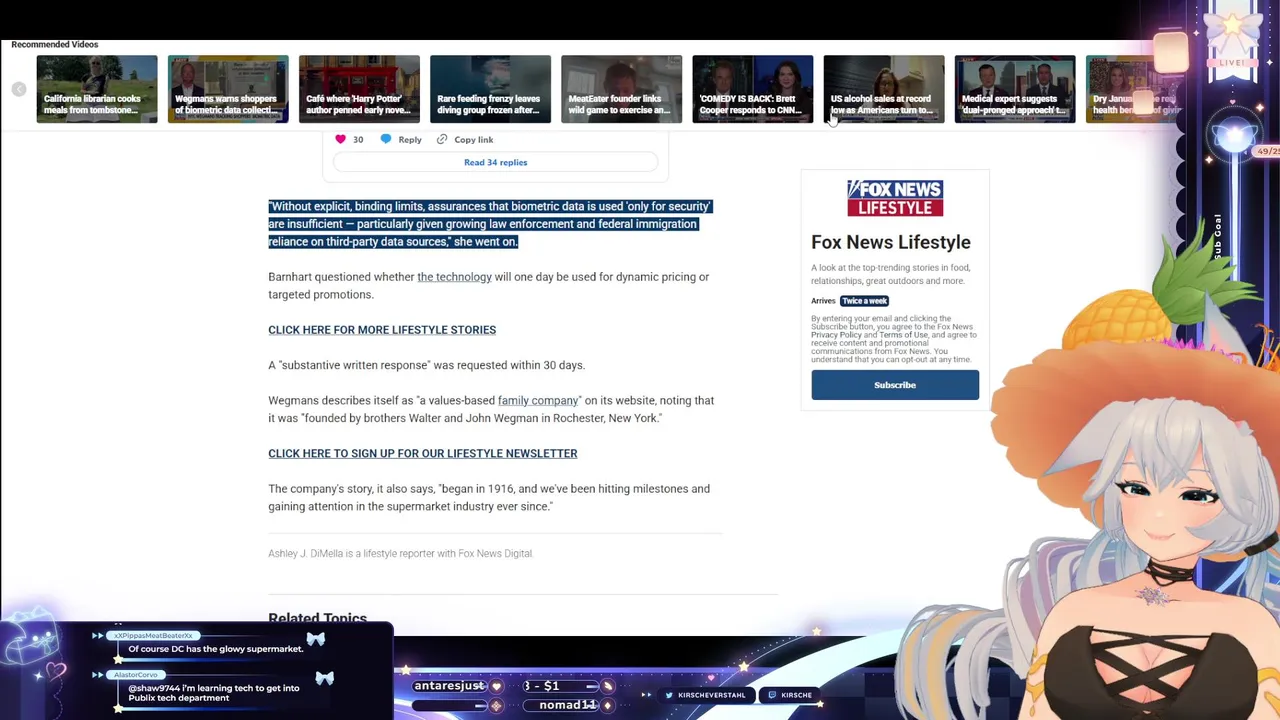Open 'California librarian cooks meals' video
The width and height of the screenshot is (1280, 720).
point(97,89)
